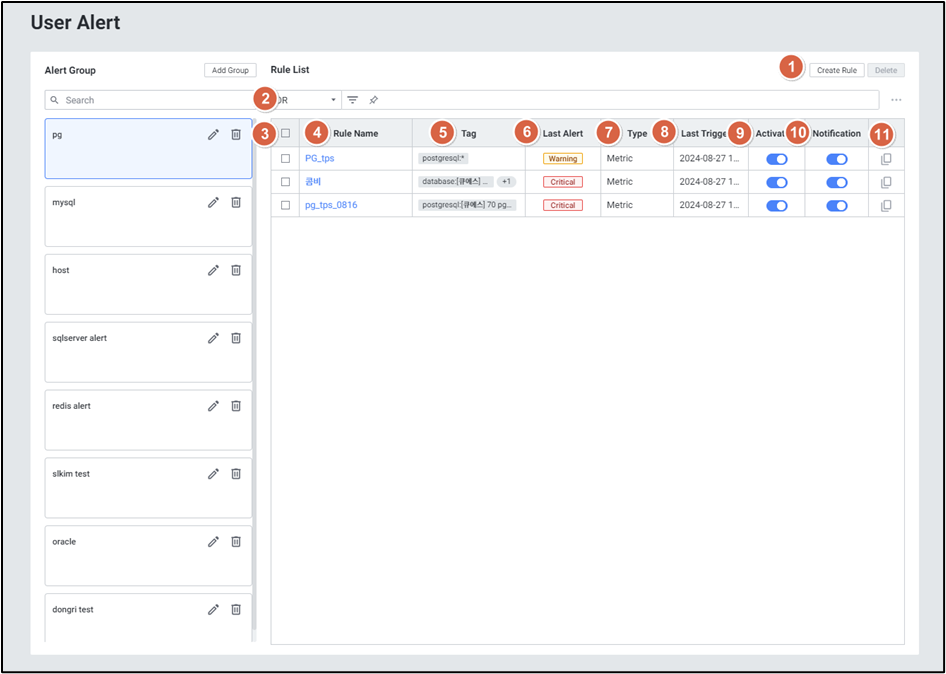Edit the oracle alert group
This screenshot has width=946, height=674.
[213, 542]
